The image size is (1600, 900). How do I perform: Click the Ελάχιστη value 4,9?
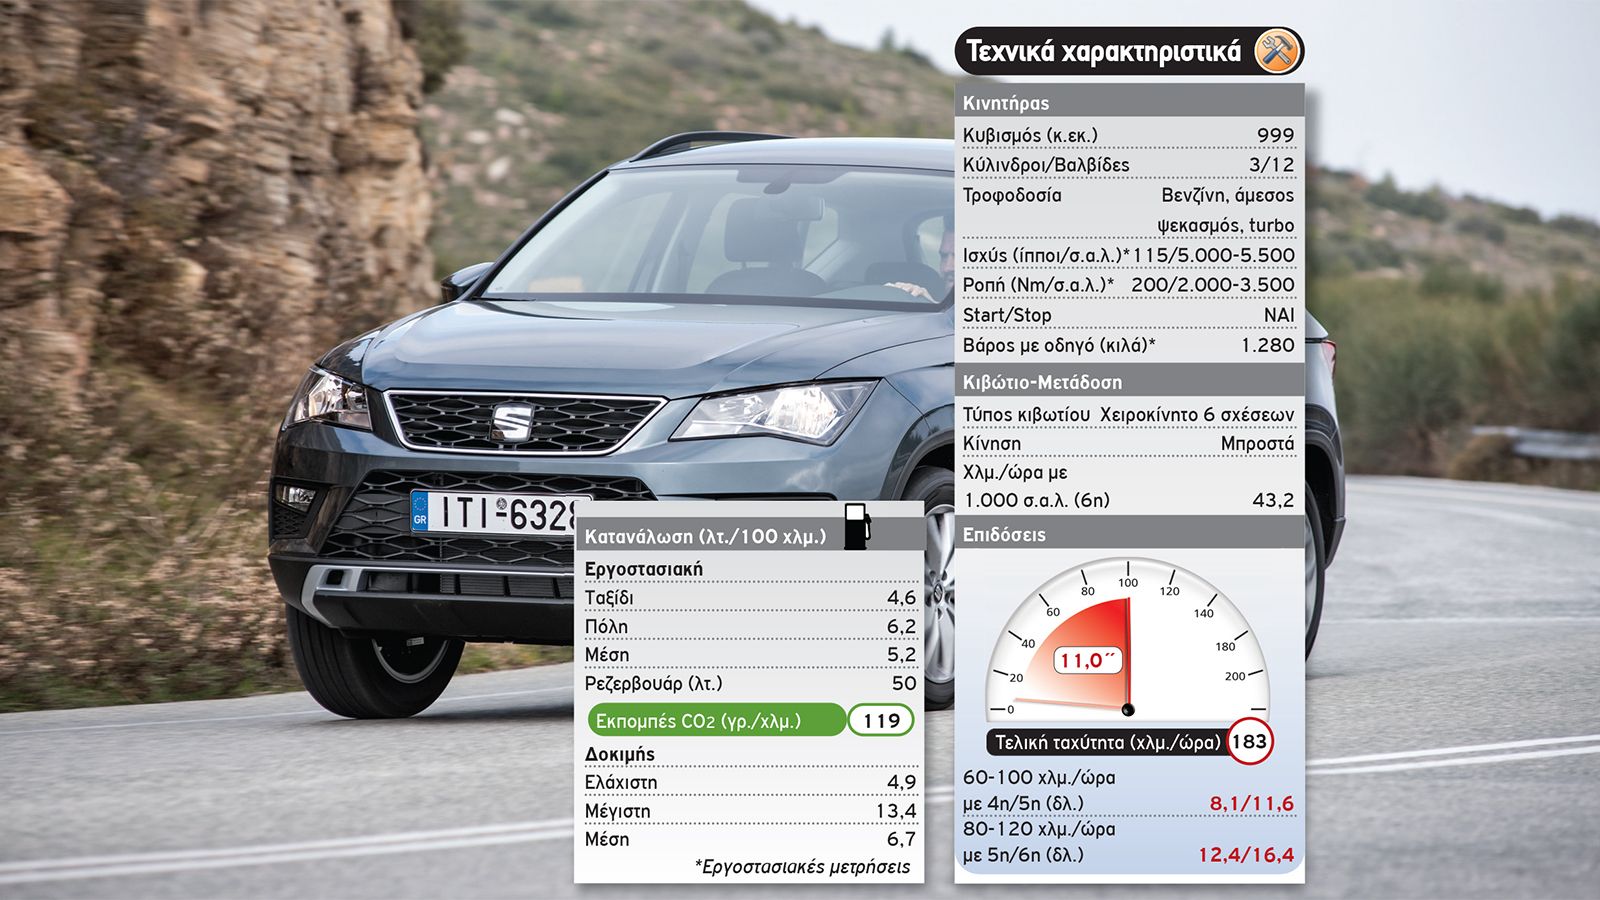901,782
